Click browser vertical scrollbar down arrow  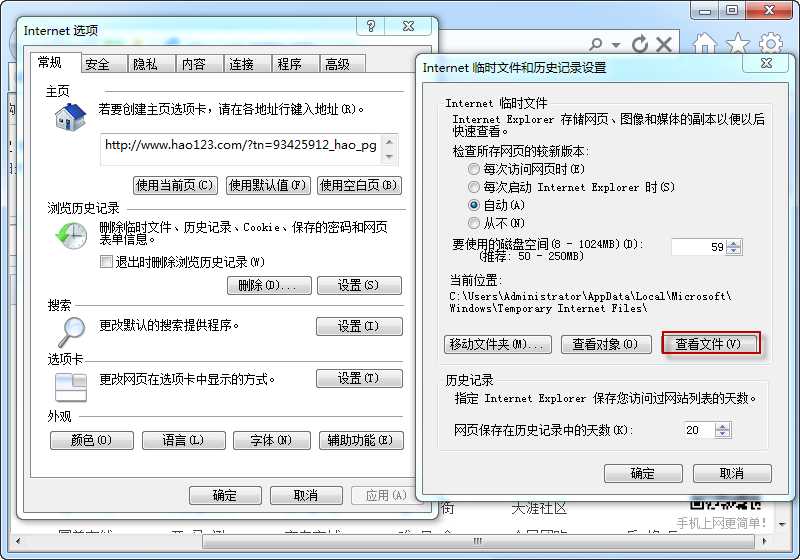(x=782, y=524)
